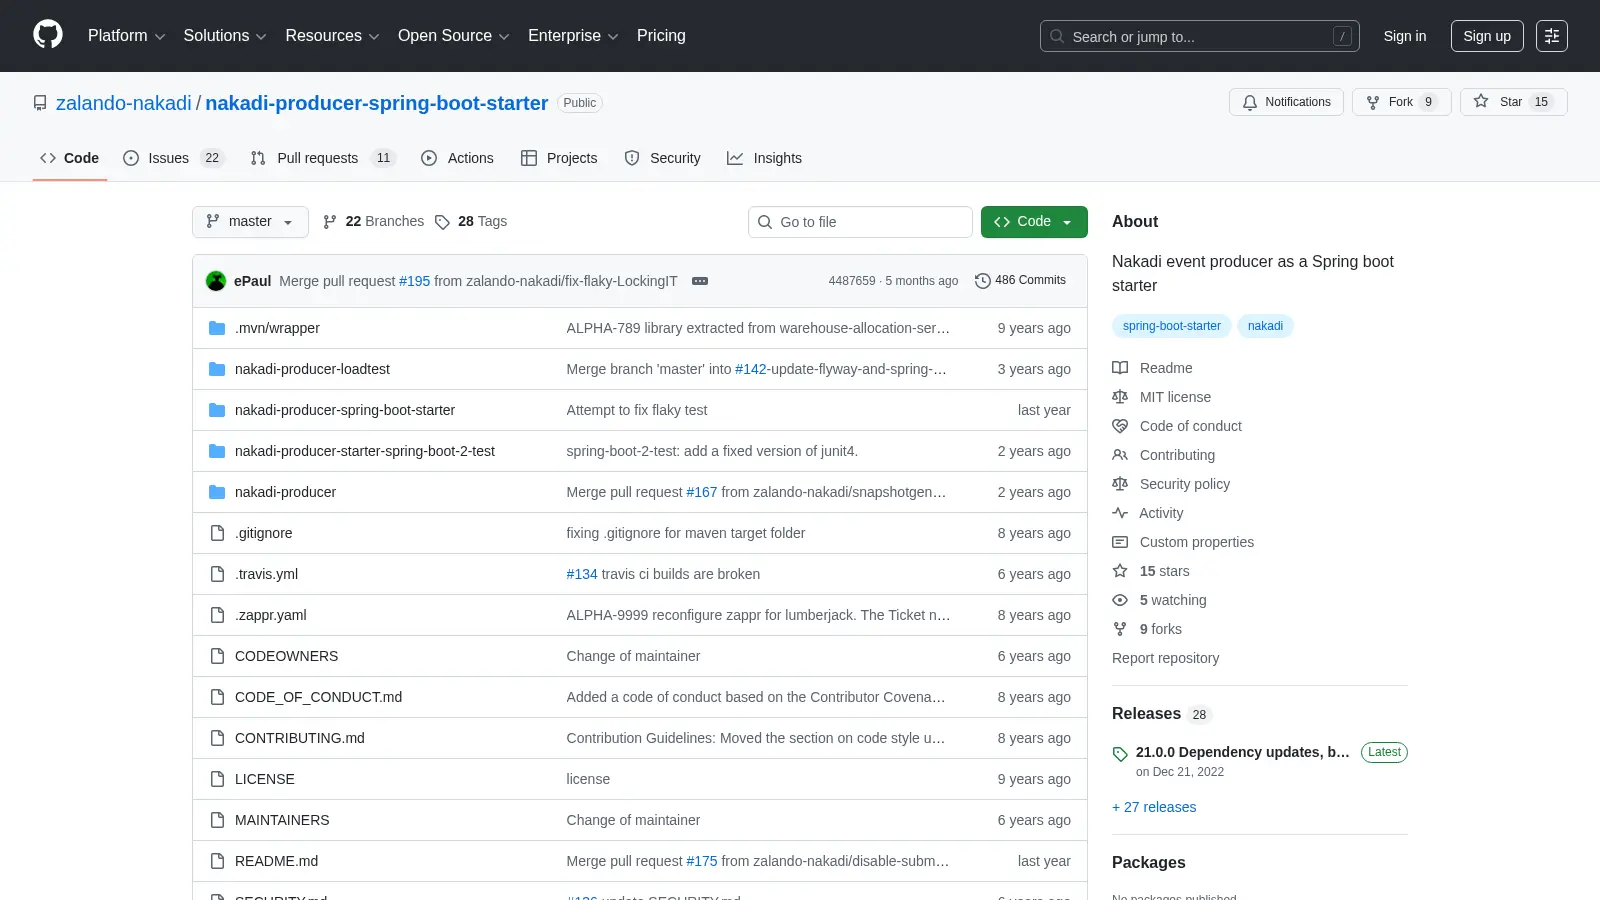Click Report repository link
The height and width of the screenshot is (900, 1600).
point(1165,658)
